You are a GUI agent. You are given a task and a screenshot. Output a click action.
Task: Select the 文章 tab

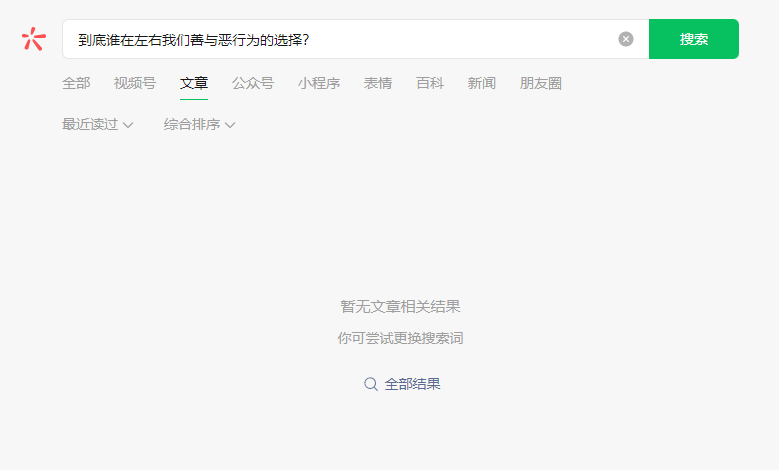coord(194,83)
